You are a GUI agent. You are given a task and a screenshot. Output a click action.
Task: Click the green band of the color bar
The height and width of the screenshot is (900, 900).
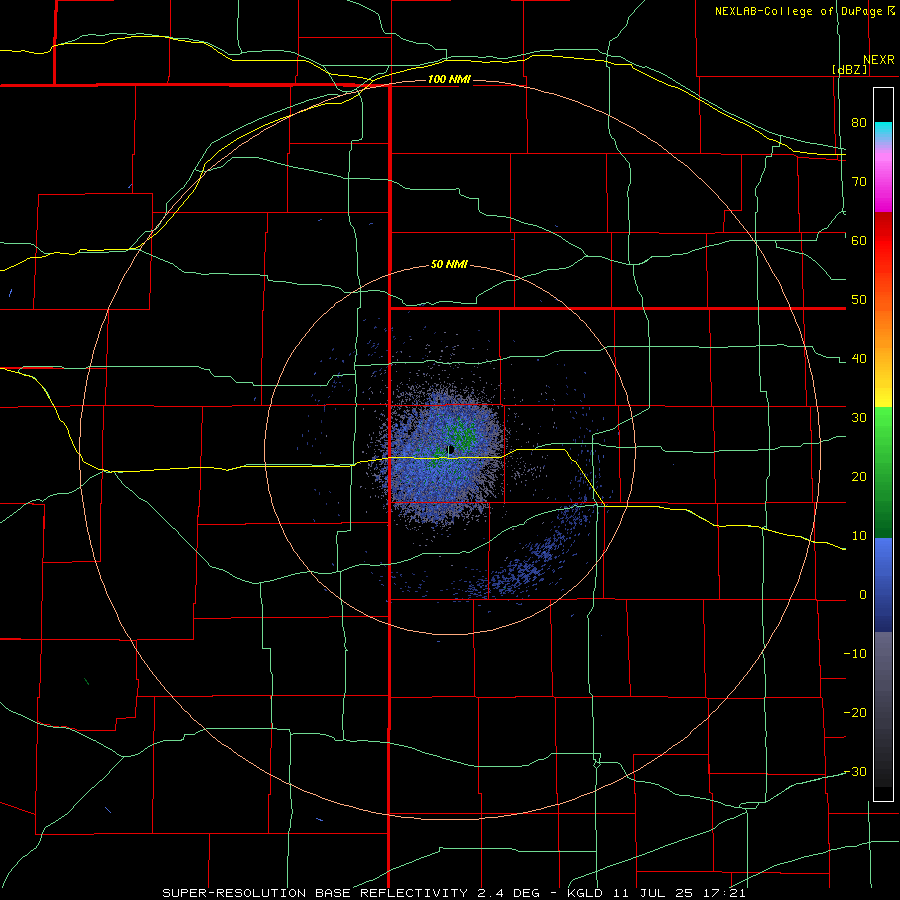(x=883, y=472)
